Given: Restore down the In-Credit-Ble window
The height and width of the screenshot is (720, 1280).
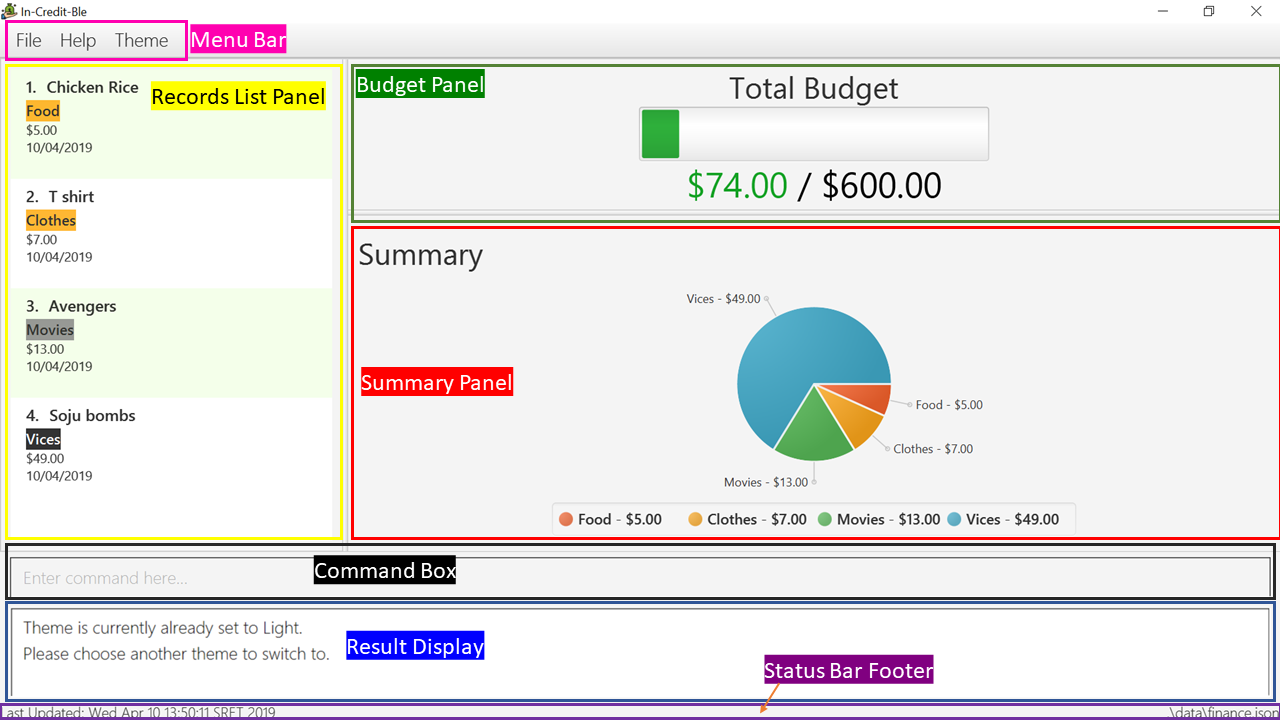Looking at the screenshot, I should [x=1209, y=11].
